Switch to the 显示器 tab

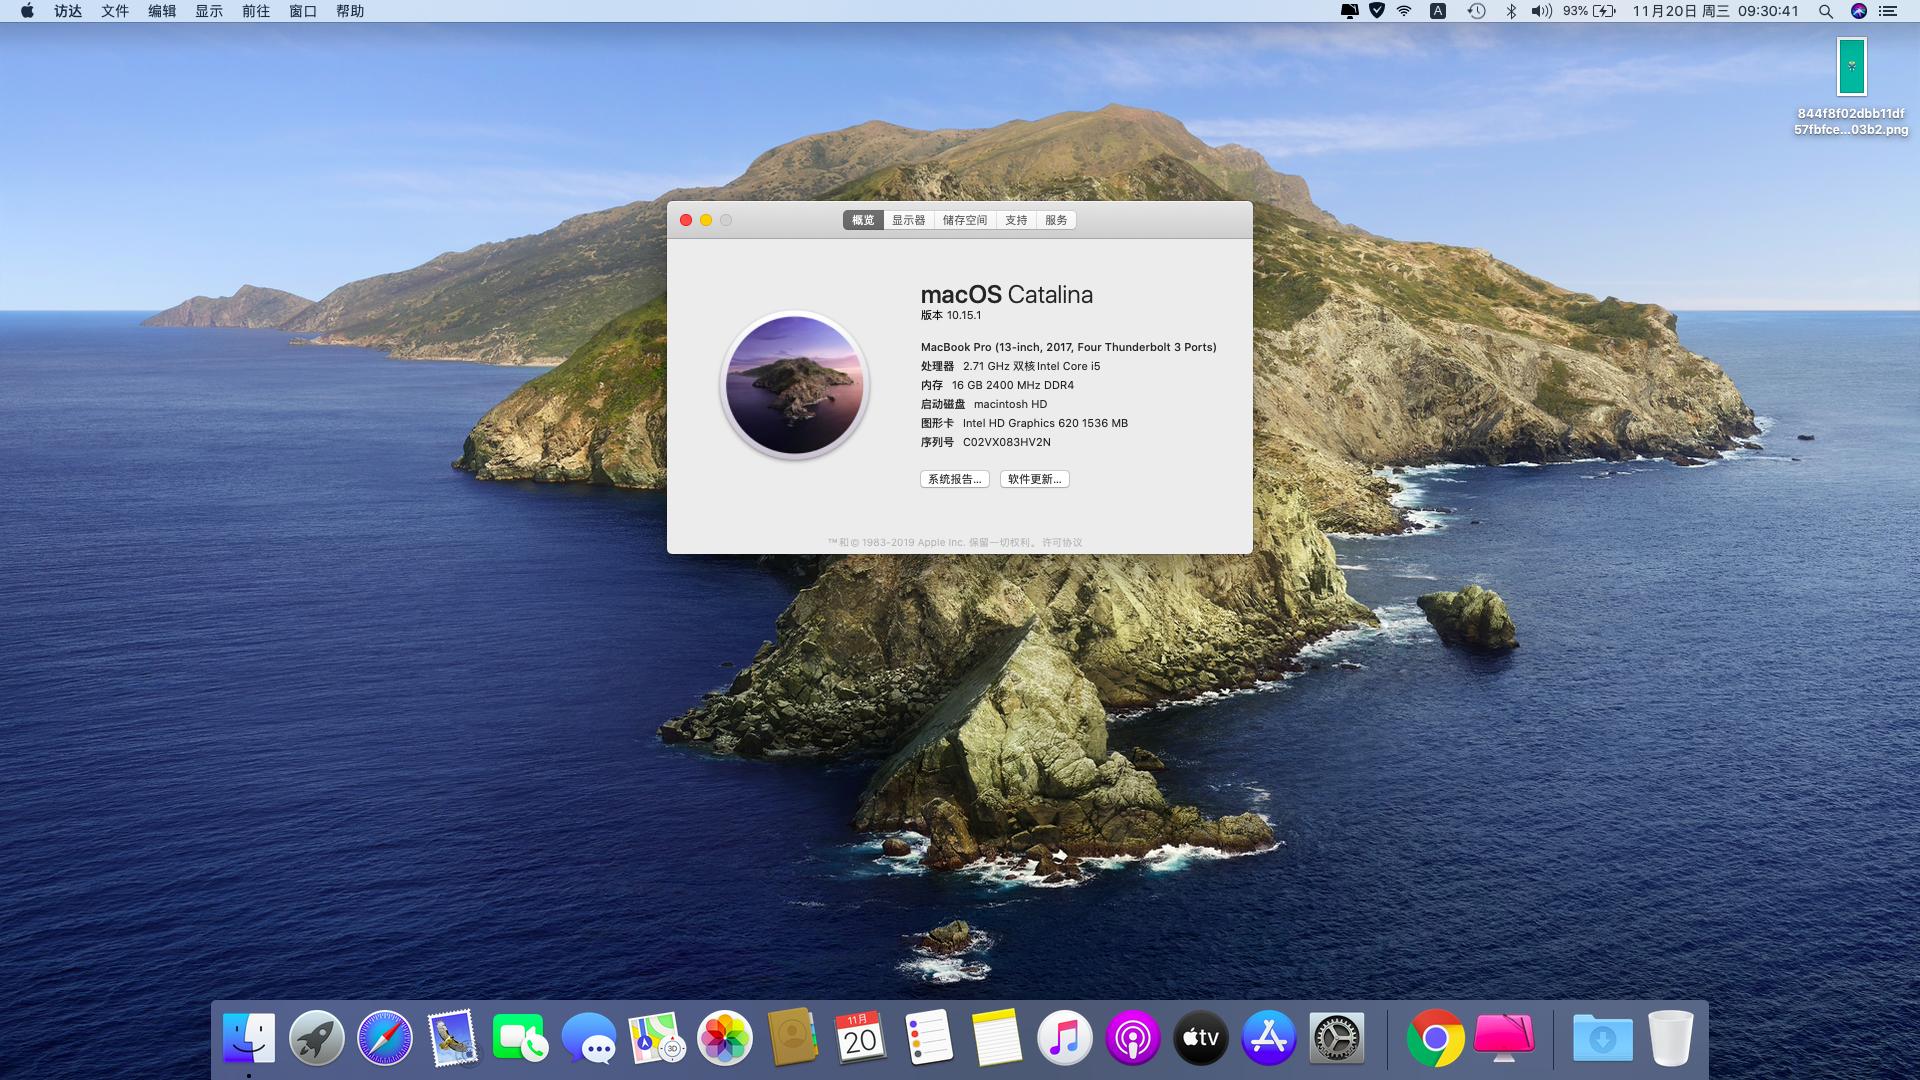pyautogui.click(x=908, y=219)
